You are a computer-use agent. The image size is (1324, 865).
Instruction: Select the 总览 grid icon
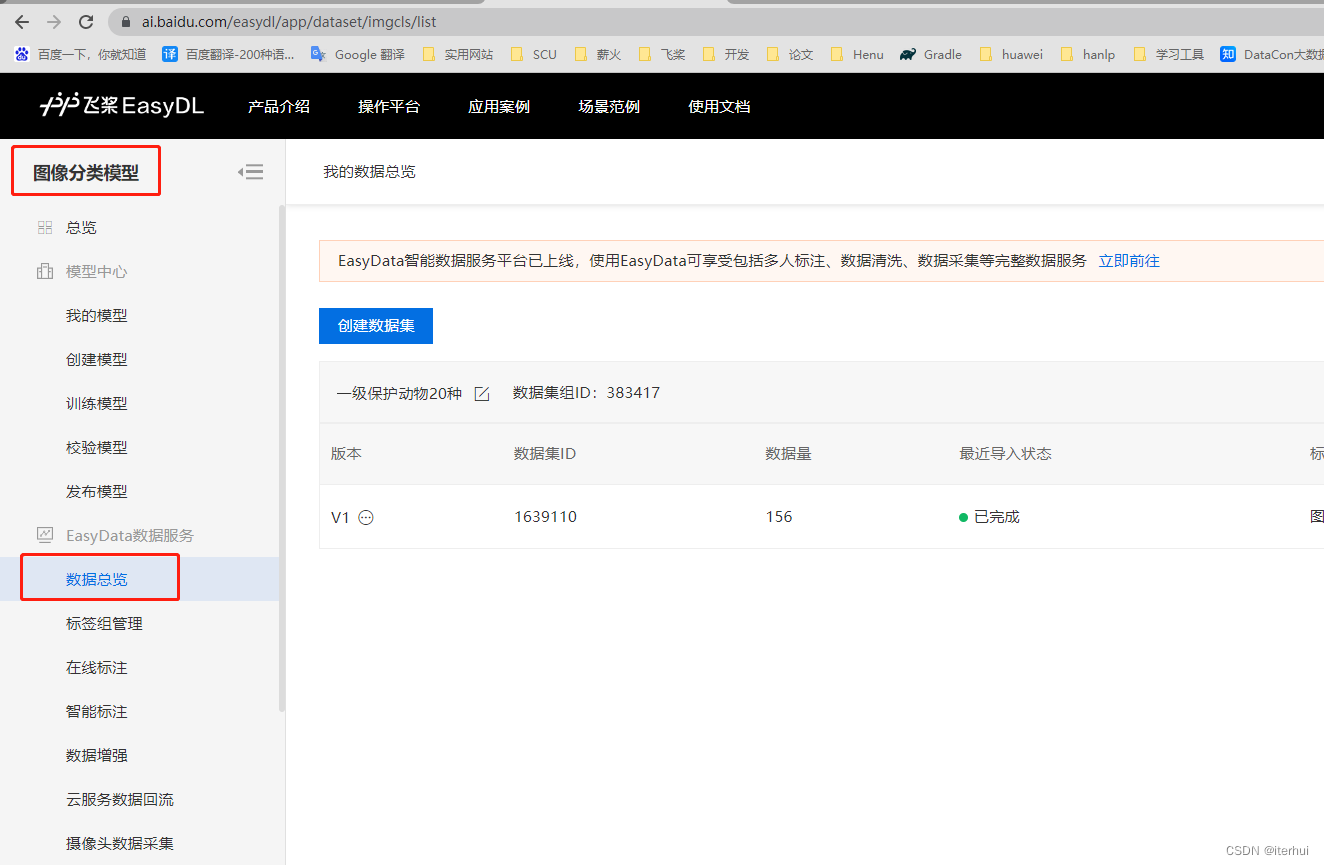(44, 227)
